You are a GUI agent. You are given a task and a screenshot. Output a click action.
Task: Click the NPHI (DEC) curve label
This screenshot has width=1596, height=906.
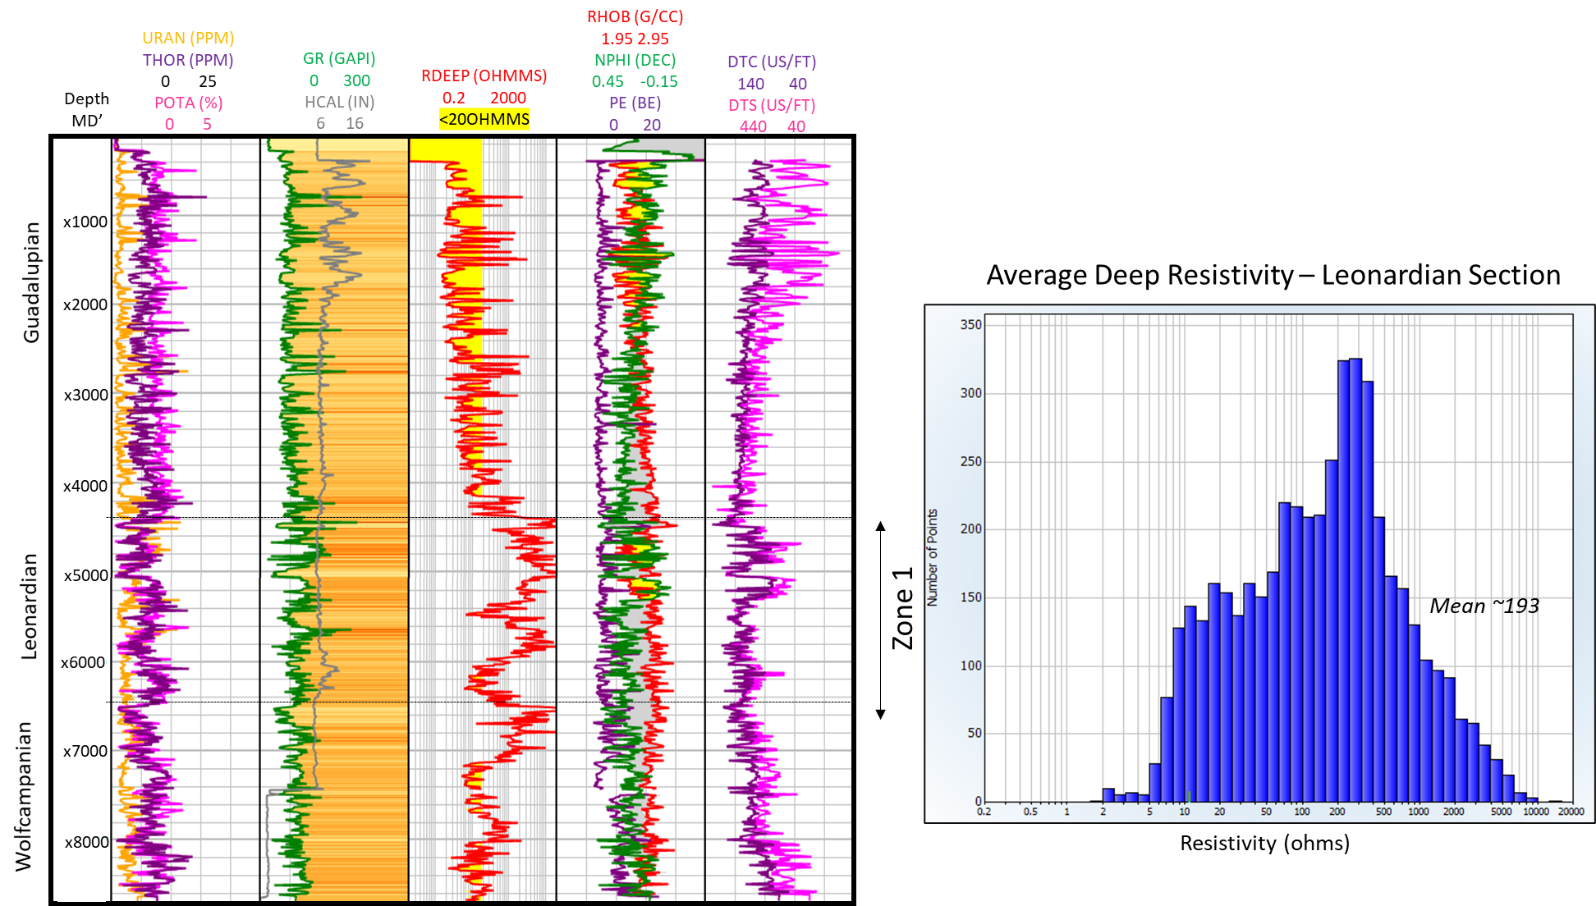point(635,60)
